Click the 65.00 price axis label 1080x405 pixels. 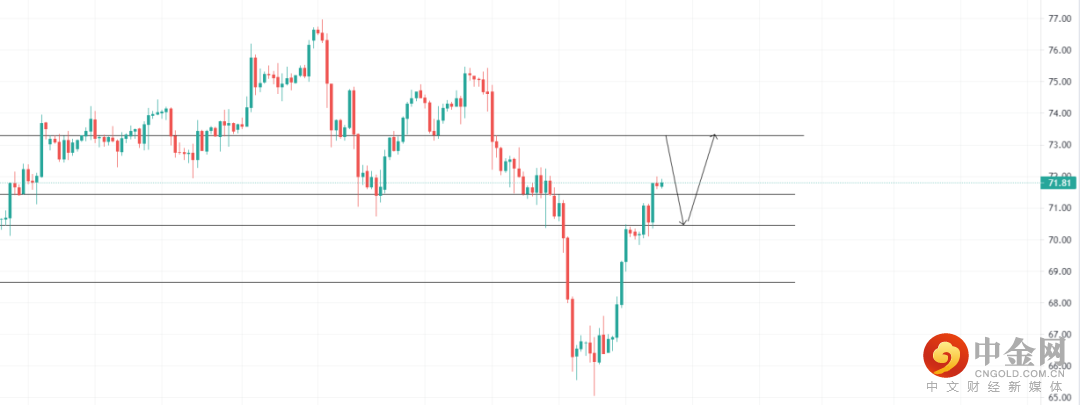point(1059,397)
